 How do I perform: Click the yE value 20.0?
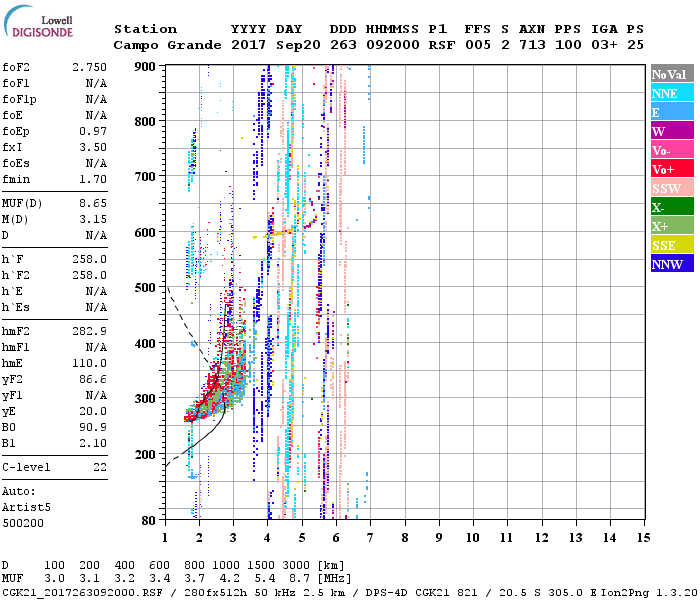pyautogui.click(x=93, y=411)
